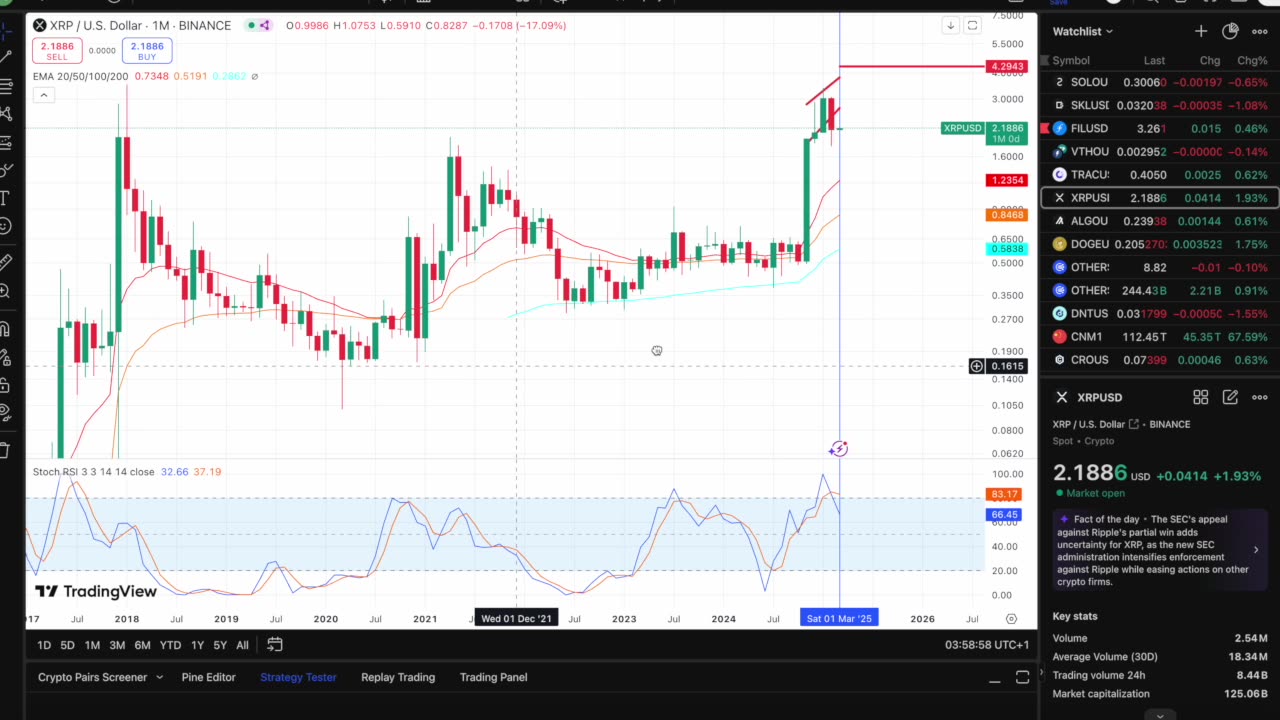Open the Trading Panel tab
This screenshot has height=720, width=1280.
[493, 677]
